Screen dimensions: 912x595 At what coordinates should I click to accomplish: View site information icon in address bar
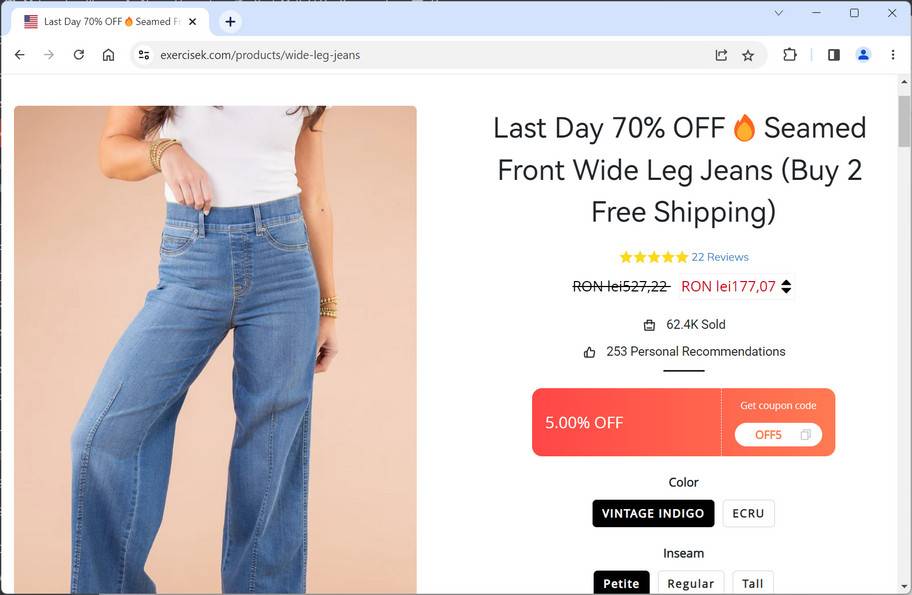(144, 55)
